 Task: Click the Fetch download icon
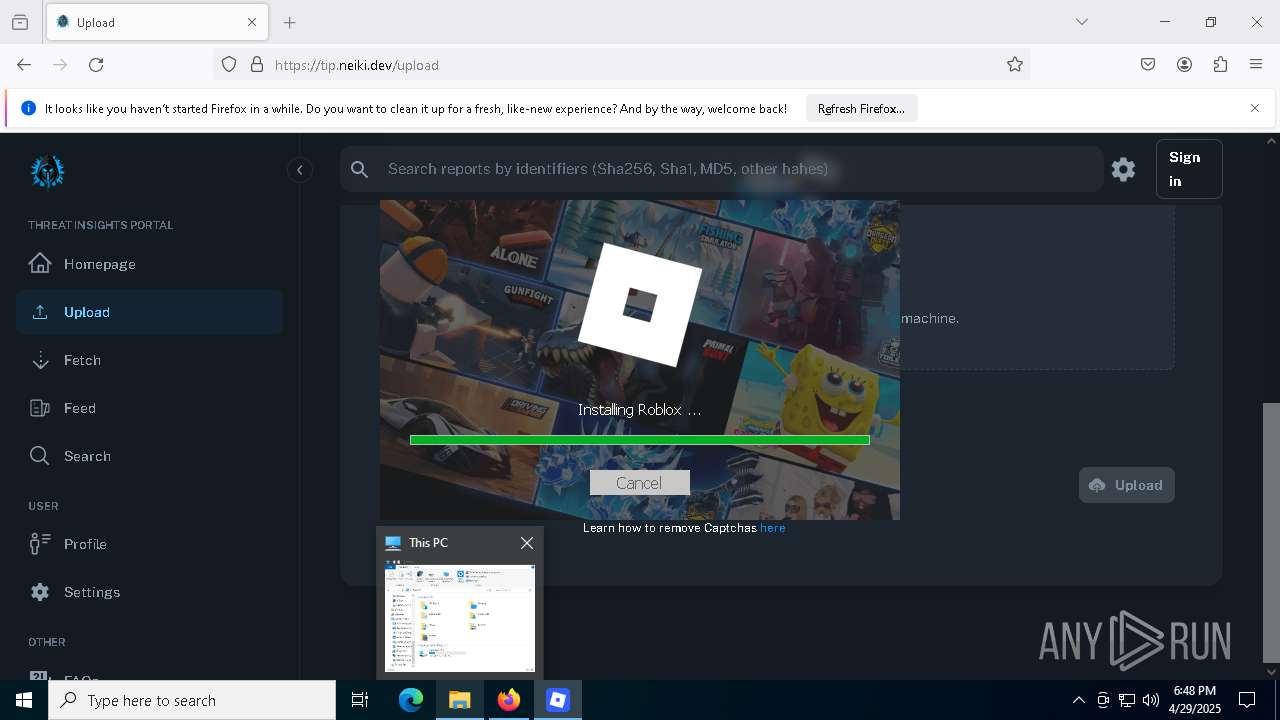coord(40,360)
